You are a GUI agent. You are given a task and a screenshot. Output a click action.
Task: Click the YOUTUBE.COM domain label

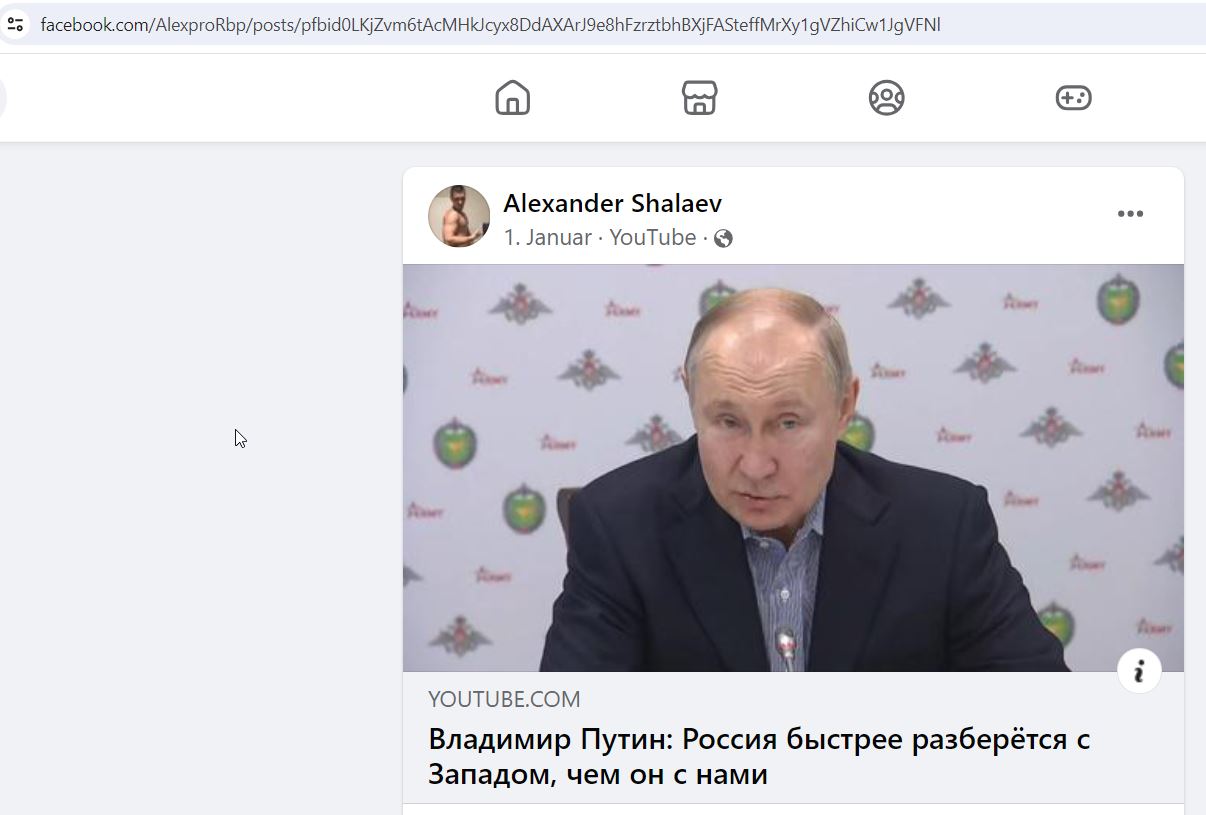(504, 699)
